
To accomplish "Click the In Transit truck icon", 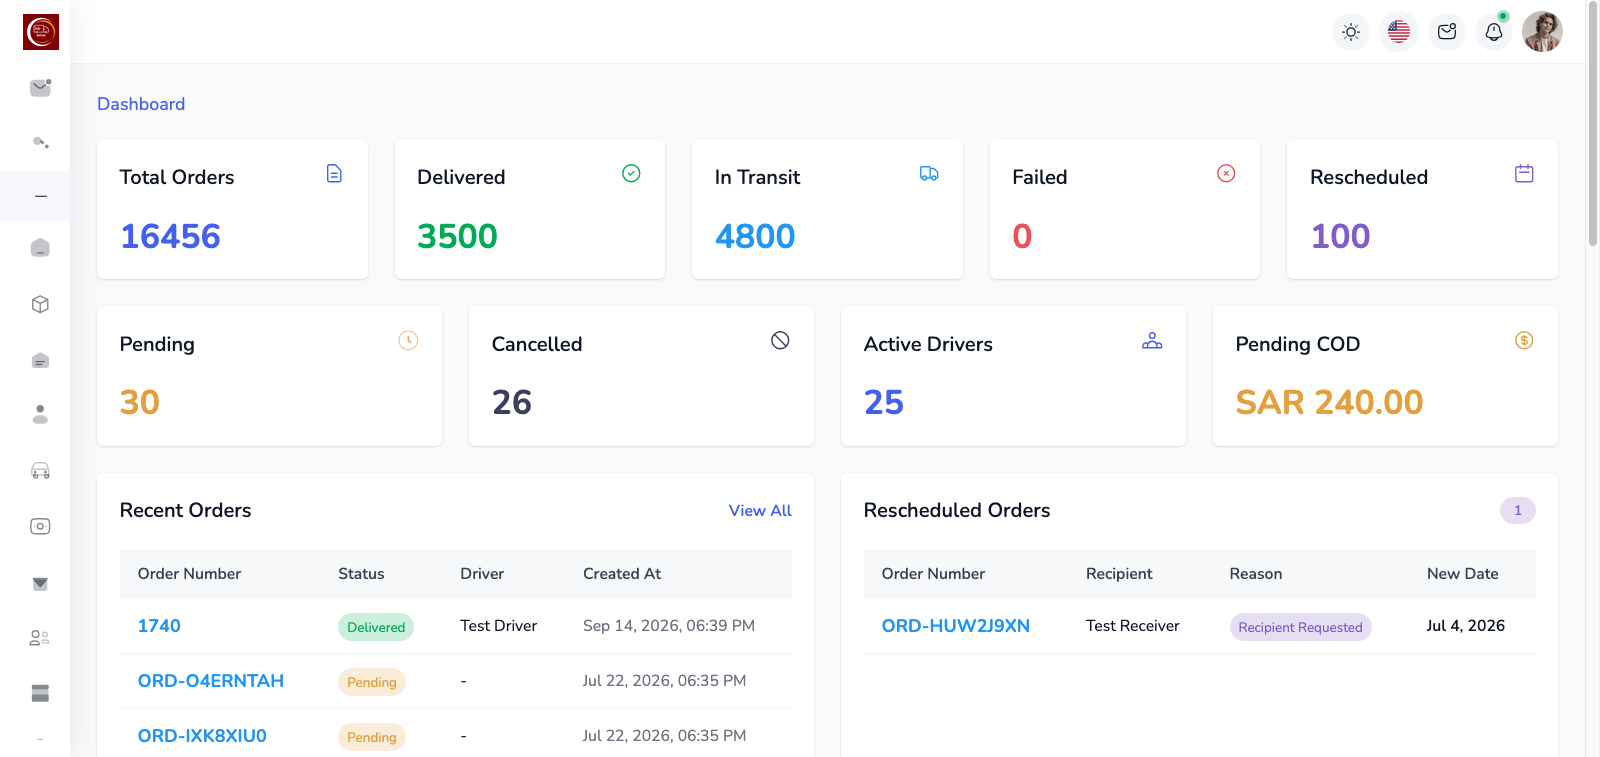I will pos(929,174).
